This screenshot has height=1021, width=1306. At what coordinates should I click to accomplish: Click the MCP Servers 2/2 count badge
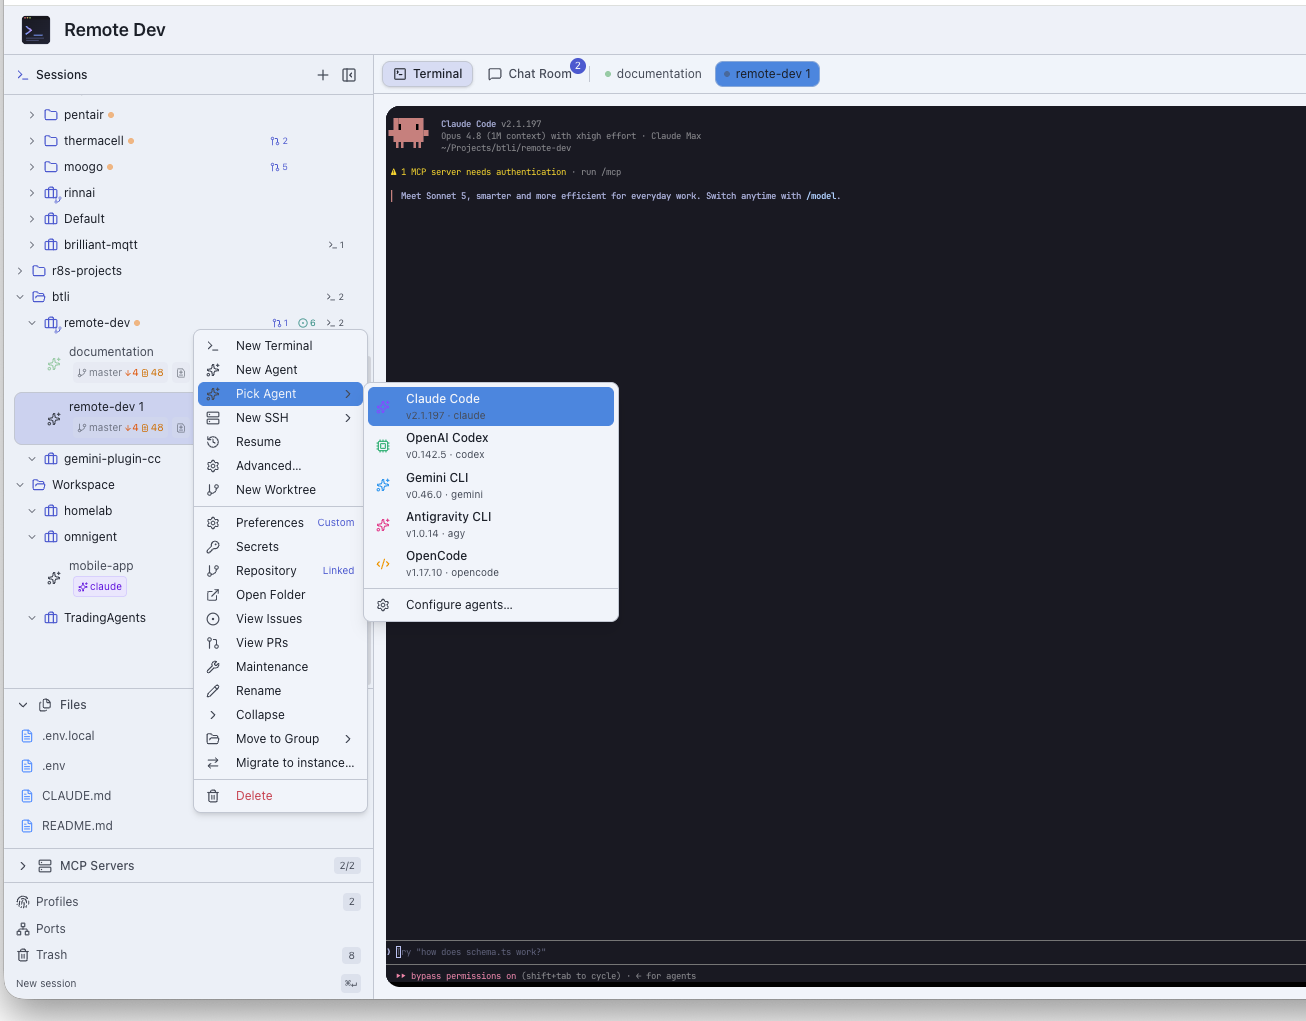click(x=347, y=866)
